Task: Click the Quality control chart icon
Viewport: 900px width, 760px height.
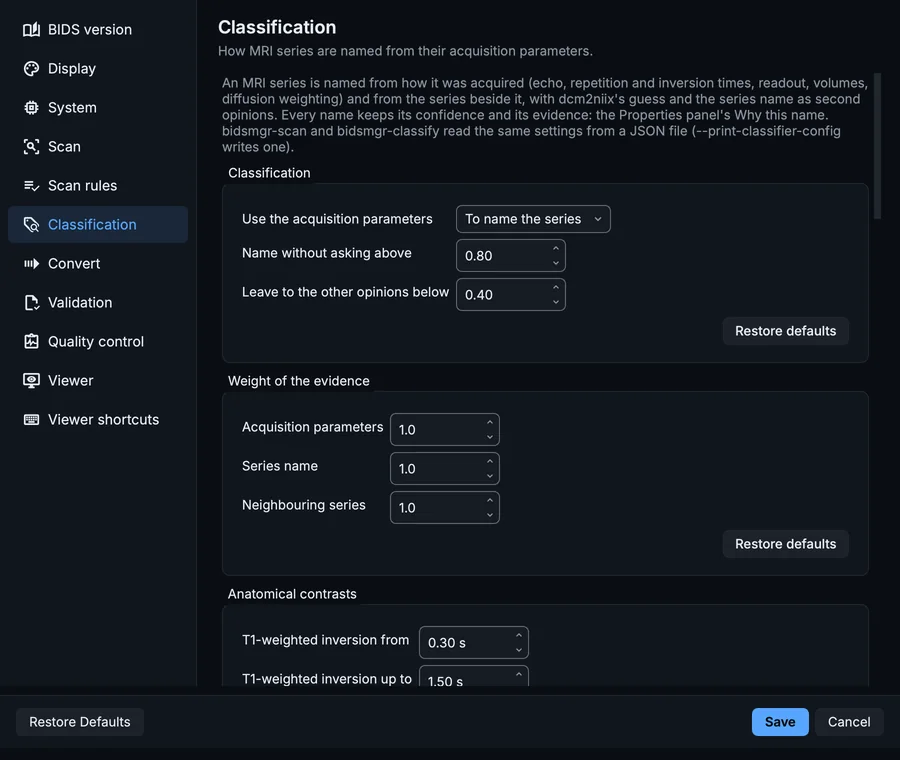Action: coord(32,342)
